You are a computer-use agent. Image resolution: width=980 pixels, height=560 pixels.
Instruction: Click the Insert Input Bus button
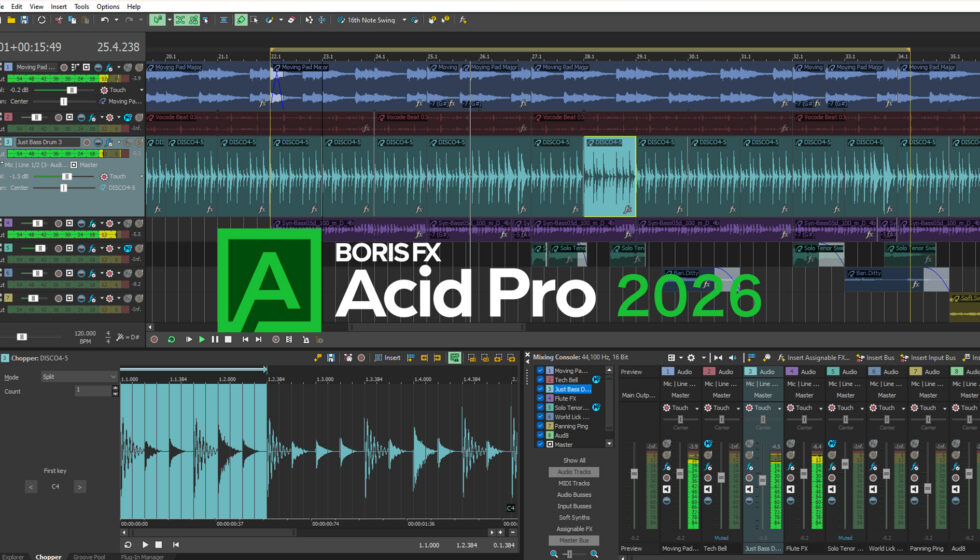coord(928,358)
